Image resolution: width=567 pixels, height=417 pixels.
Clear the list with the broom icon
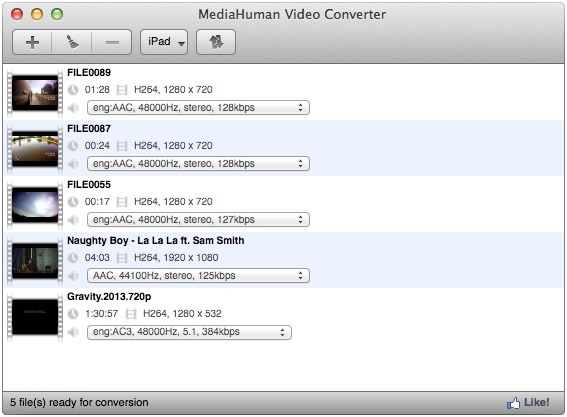(x=72, y=42)
